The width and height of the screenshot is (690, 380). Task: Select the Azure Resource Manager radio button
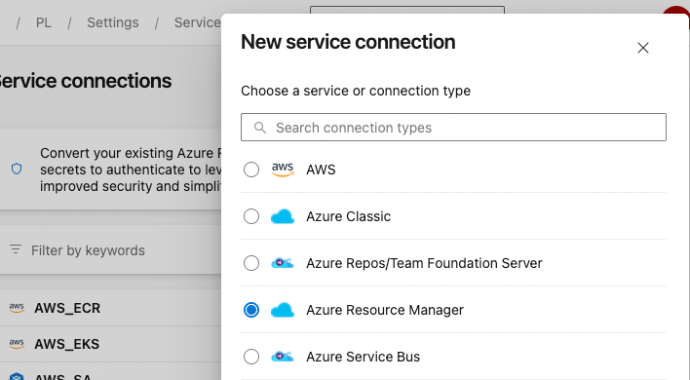pyautogui.click(x=251, y=310)
